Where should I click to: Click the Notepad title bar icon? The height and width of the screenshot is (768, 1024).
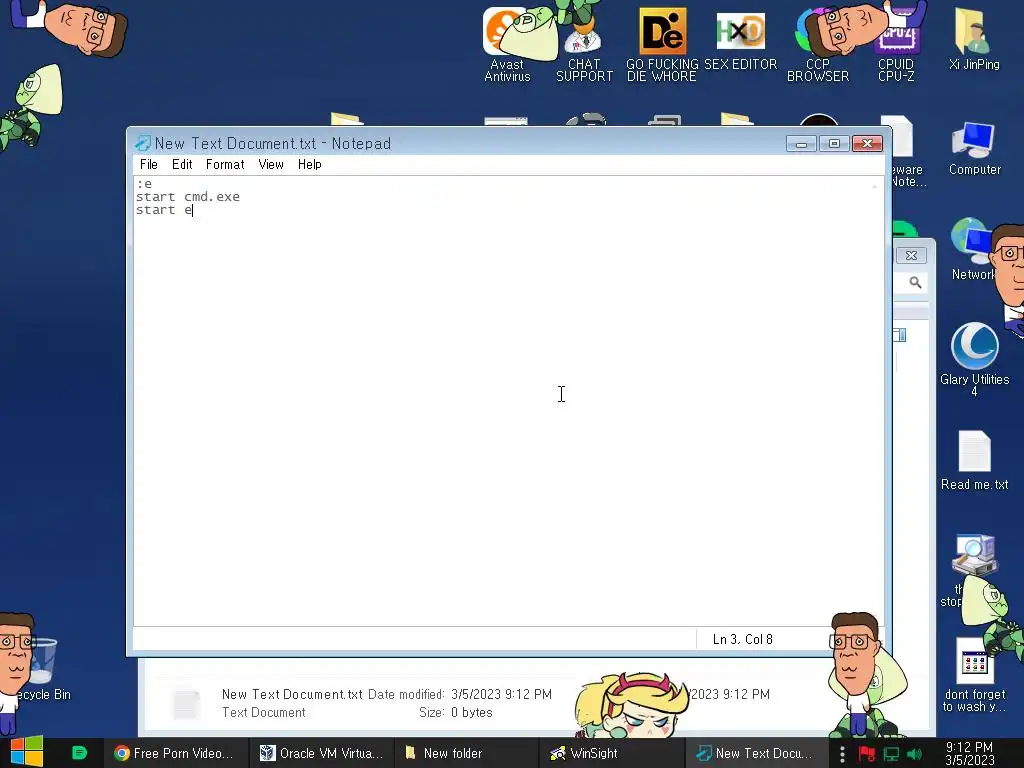(142, 143)
